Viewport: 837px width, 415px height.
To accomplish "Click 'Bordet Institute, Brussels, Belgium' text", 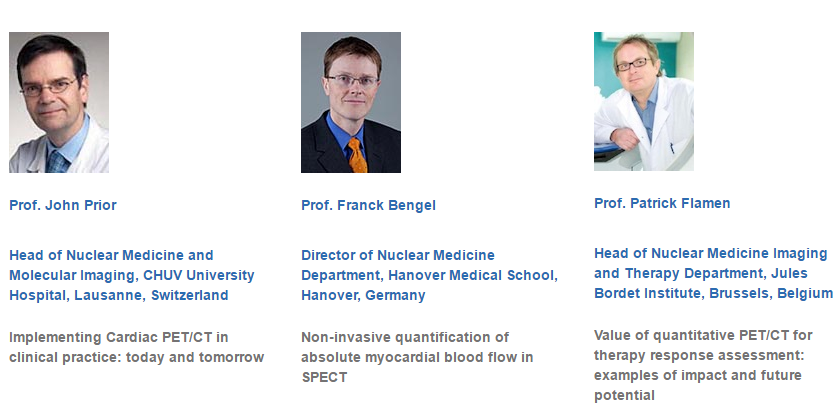I will tap(713, 293).
